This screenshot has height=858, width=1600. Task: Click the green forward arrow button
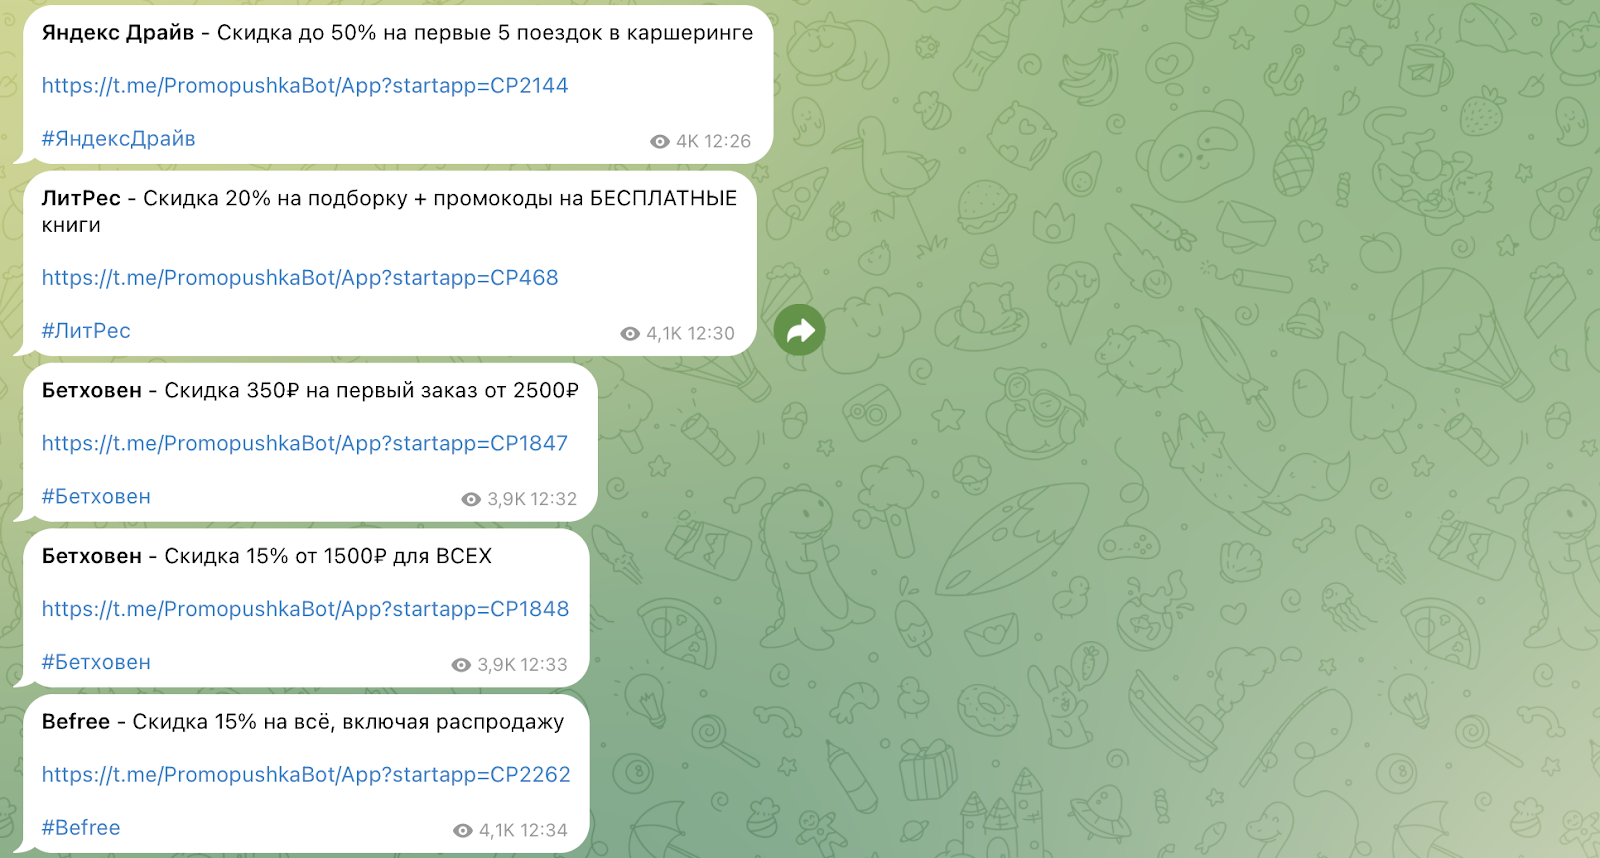pos(800,330)
